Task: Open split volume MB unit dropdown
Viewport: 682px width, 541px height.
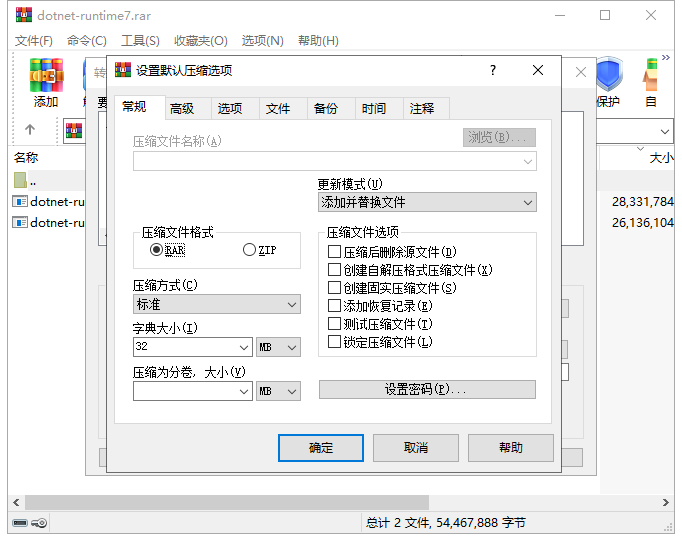Action: 278,391
